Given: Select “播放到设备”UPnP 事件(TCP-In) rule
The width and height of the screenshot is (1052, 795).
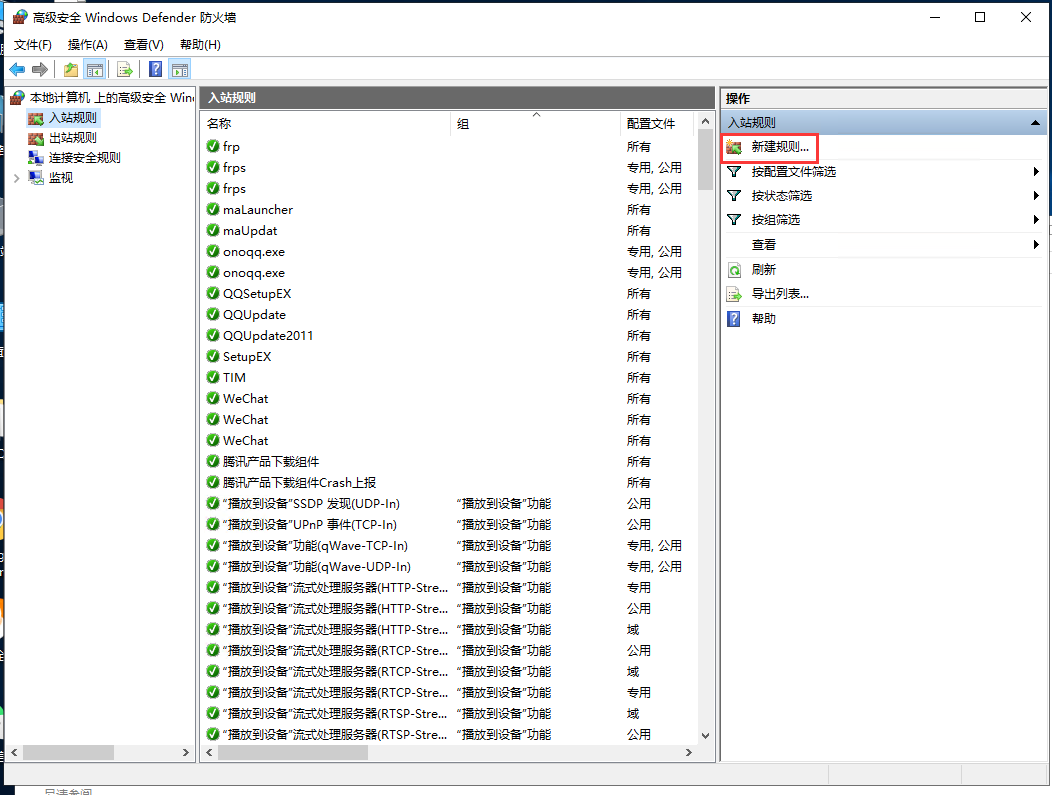Looking at the screenshot, I should [x=448, y=525].
